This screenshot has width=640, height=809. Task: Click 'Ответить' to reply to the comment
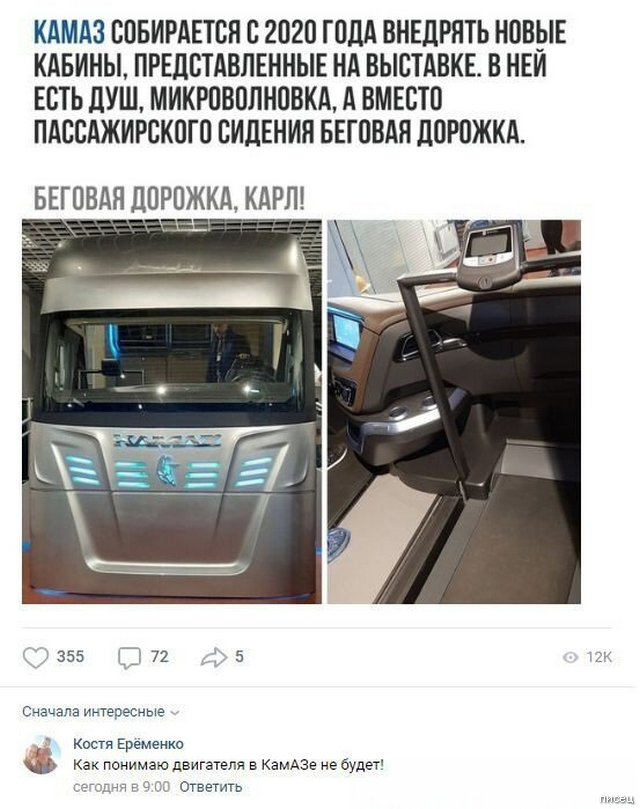coord(211,787)
